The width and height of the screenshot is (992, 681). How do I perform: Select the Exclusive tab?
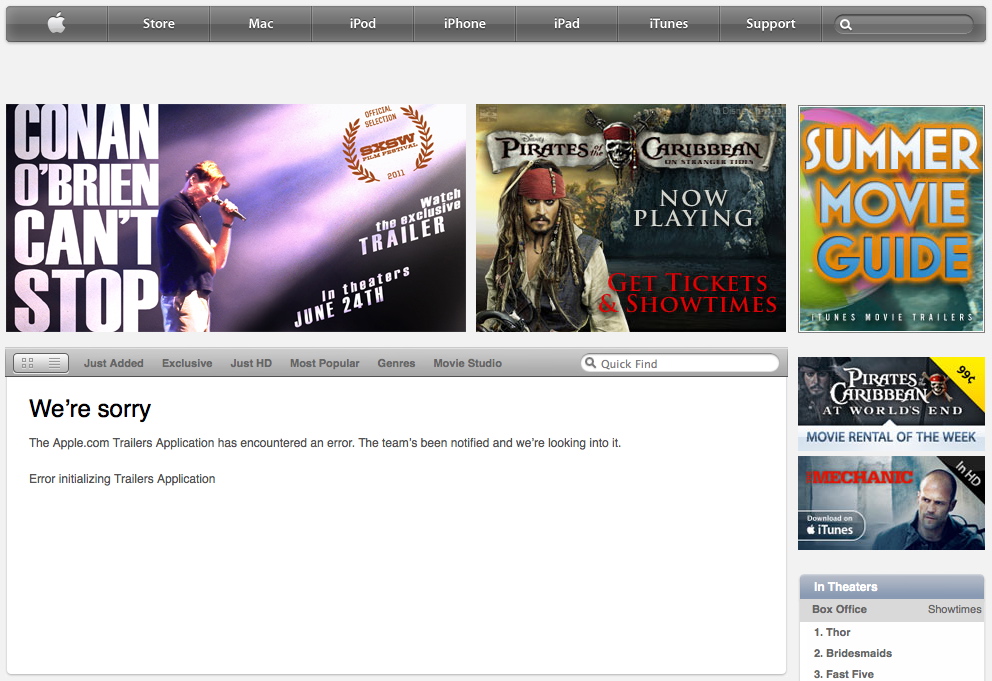[x=187, y=363]
